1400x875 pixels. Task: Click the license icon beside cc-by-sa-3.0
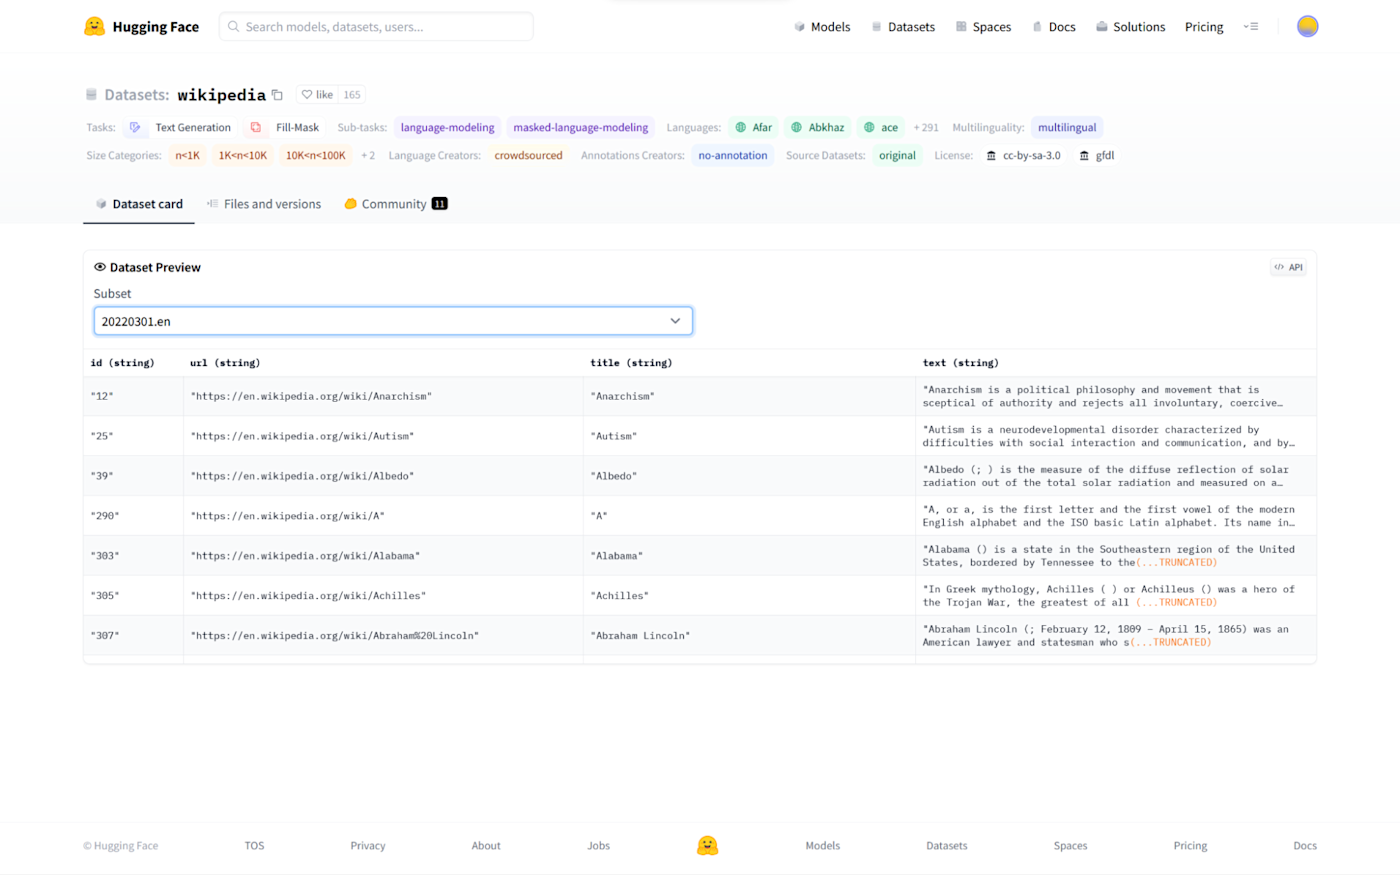click(991, 156)
